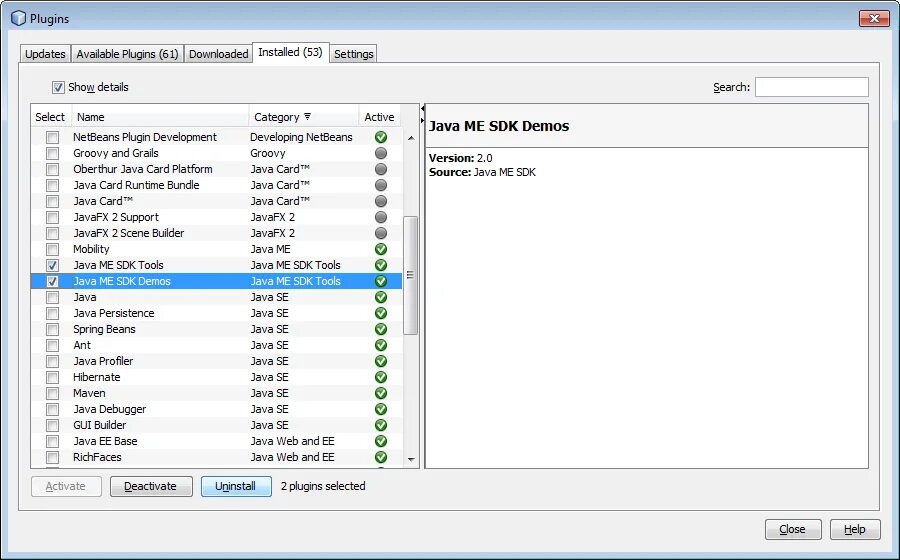Click inactive status icon for Groovy and Grails
900x560 pixels.
point(381,153)
